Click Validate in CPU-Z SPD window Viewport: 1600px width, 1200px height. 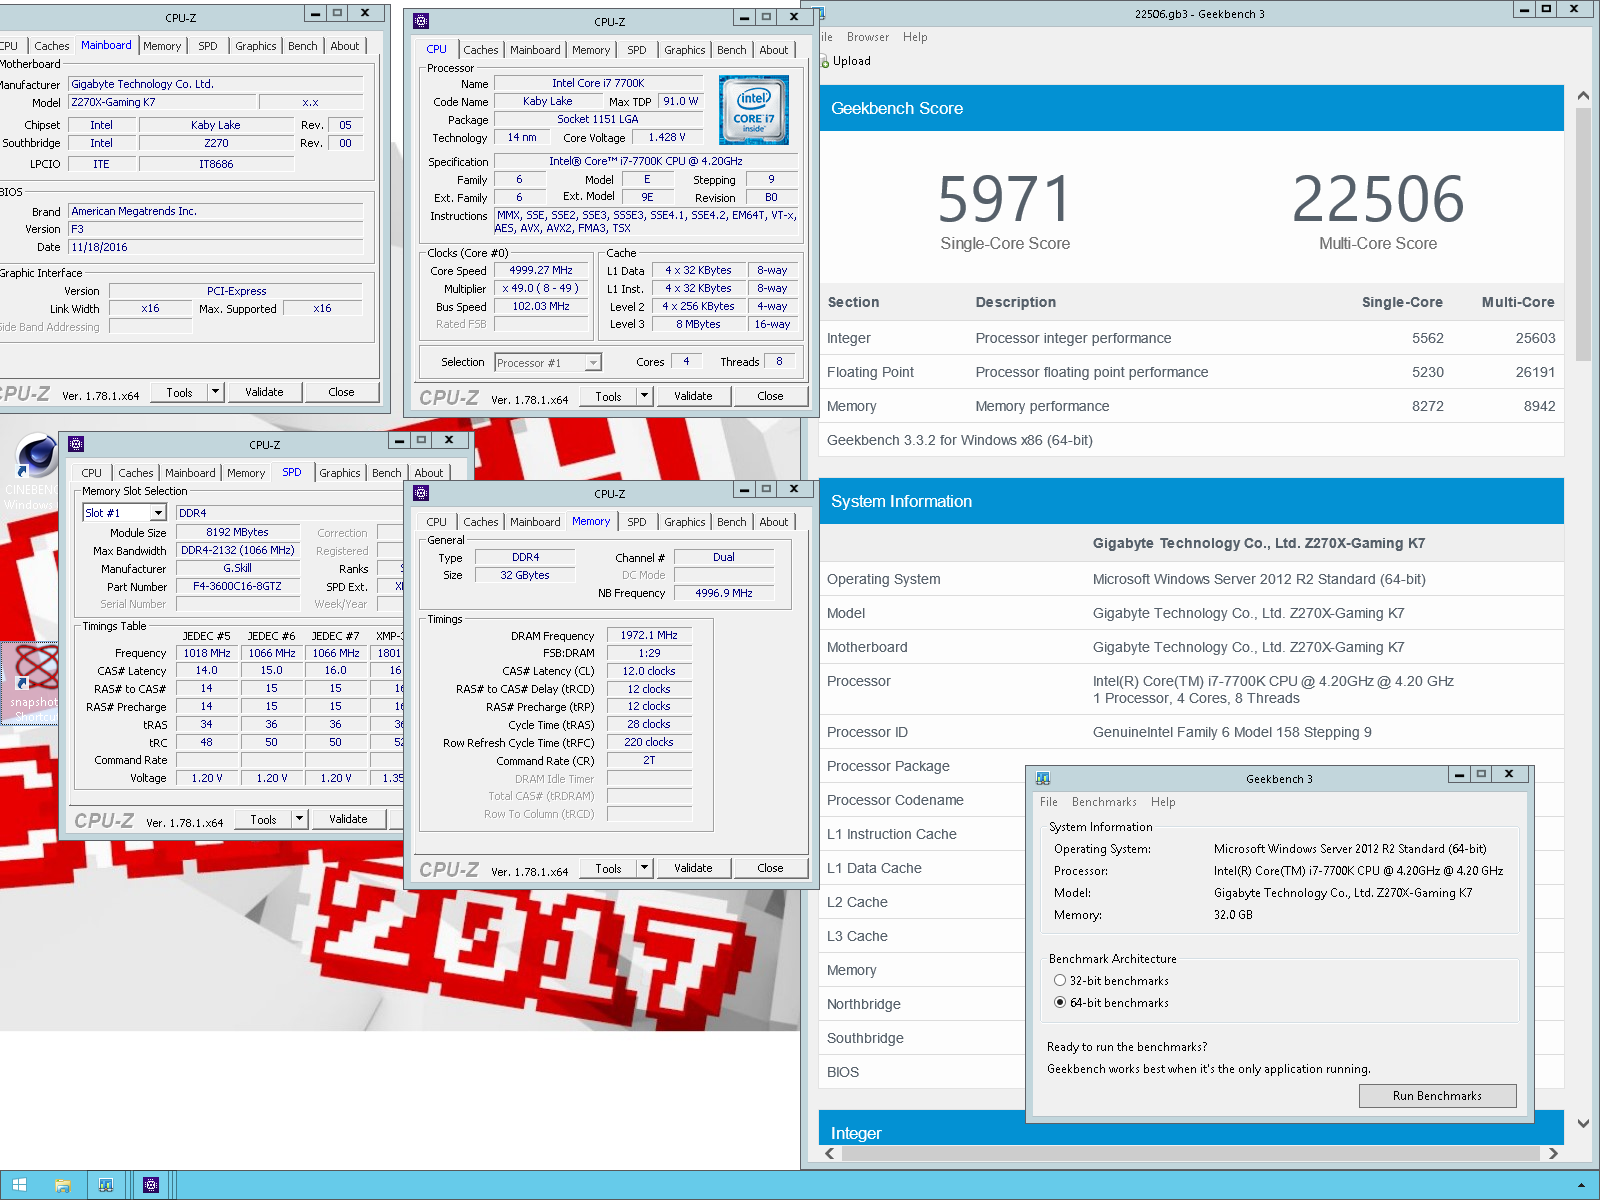(x=348, y=819)
